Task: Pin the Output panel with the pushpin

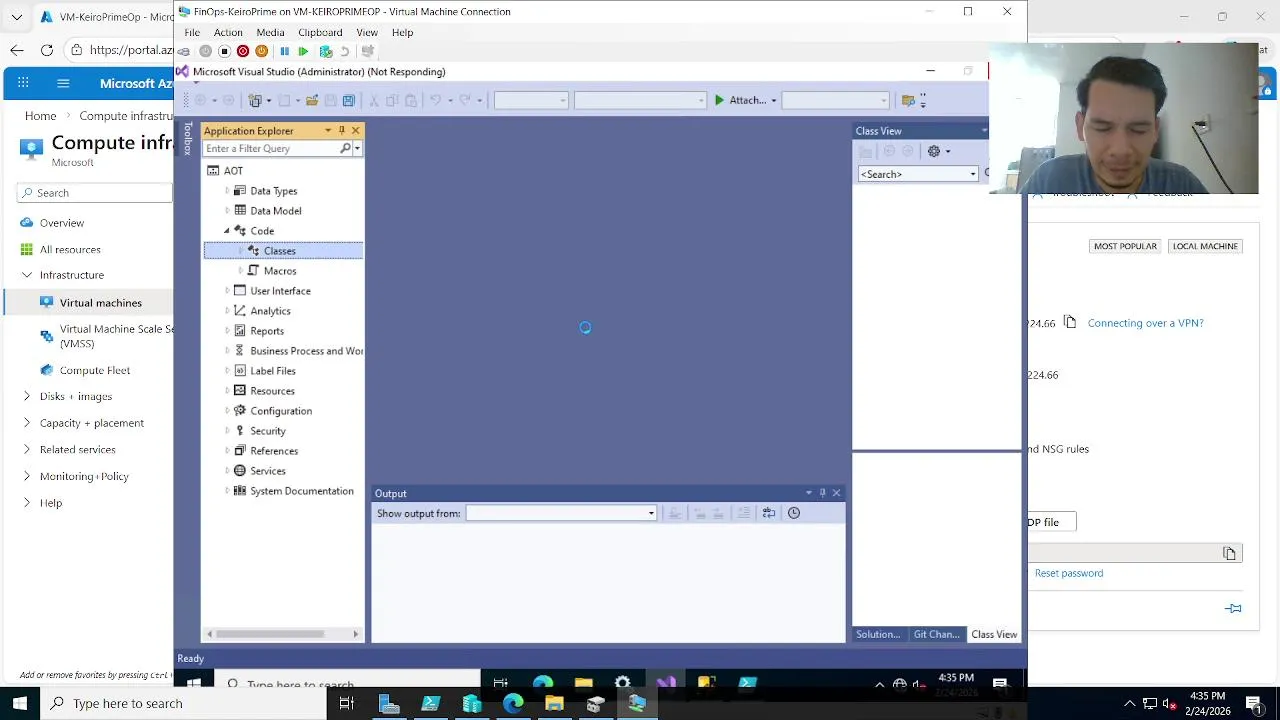Action: [x=822, y=493]
